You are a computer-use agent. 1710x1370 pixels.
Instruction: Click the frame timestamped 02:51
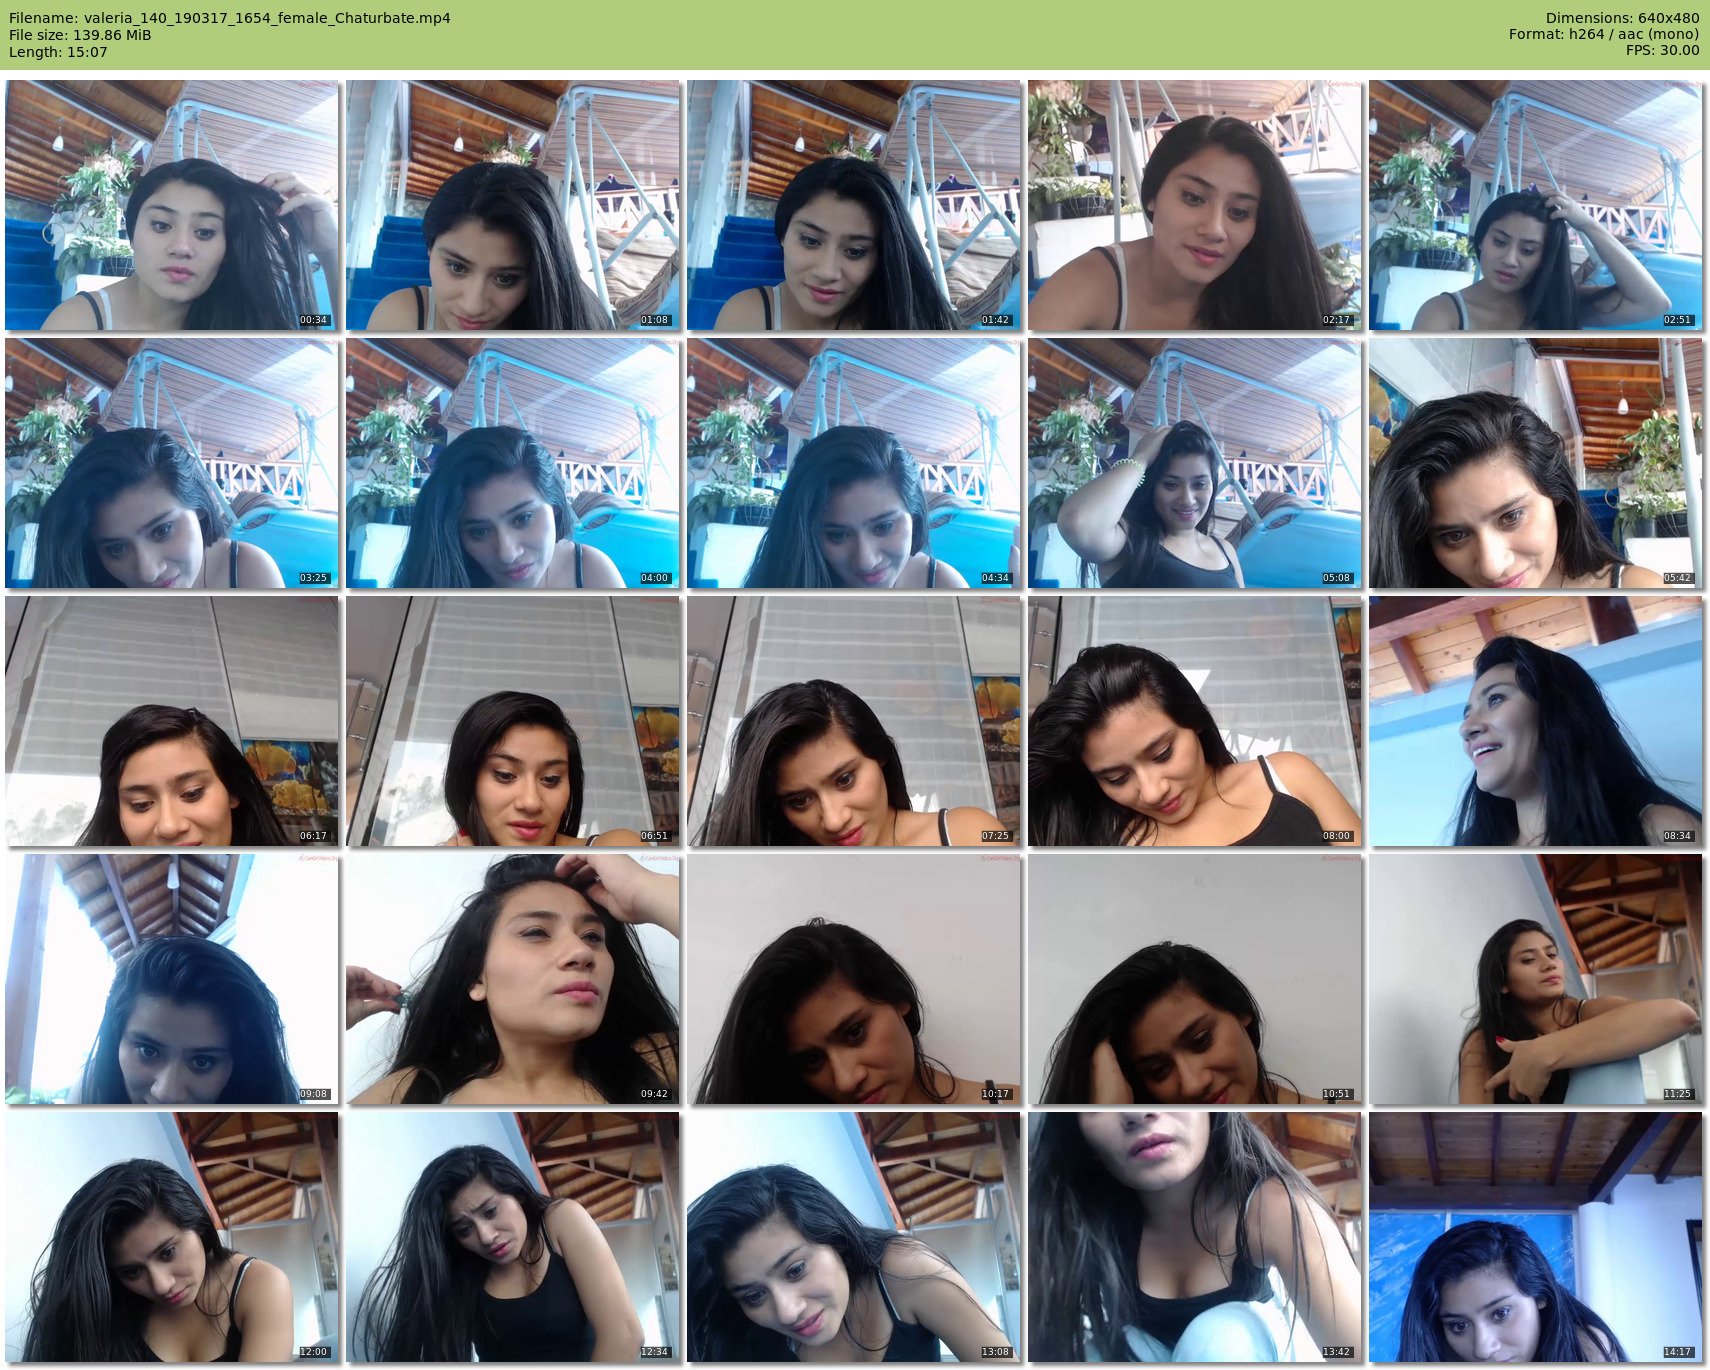click(1536, 206)
